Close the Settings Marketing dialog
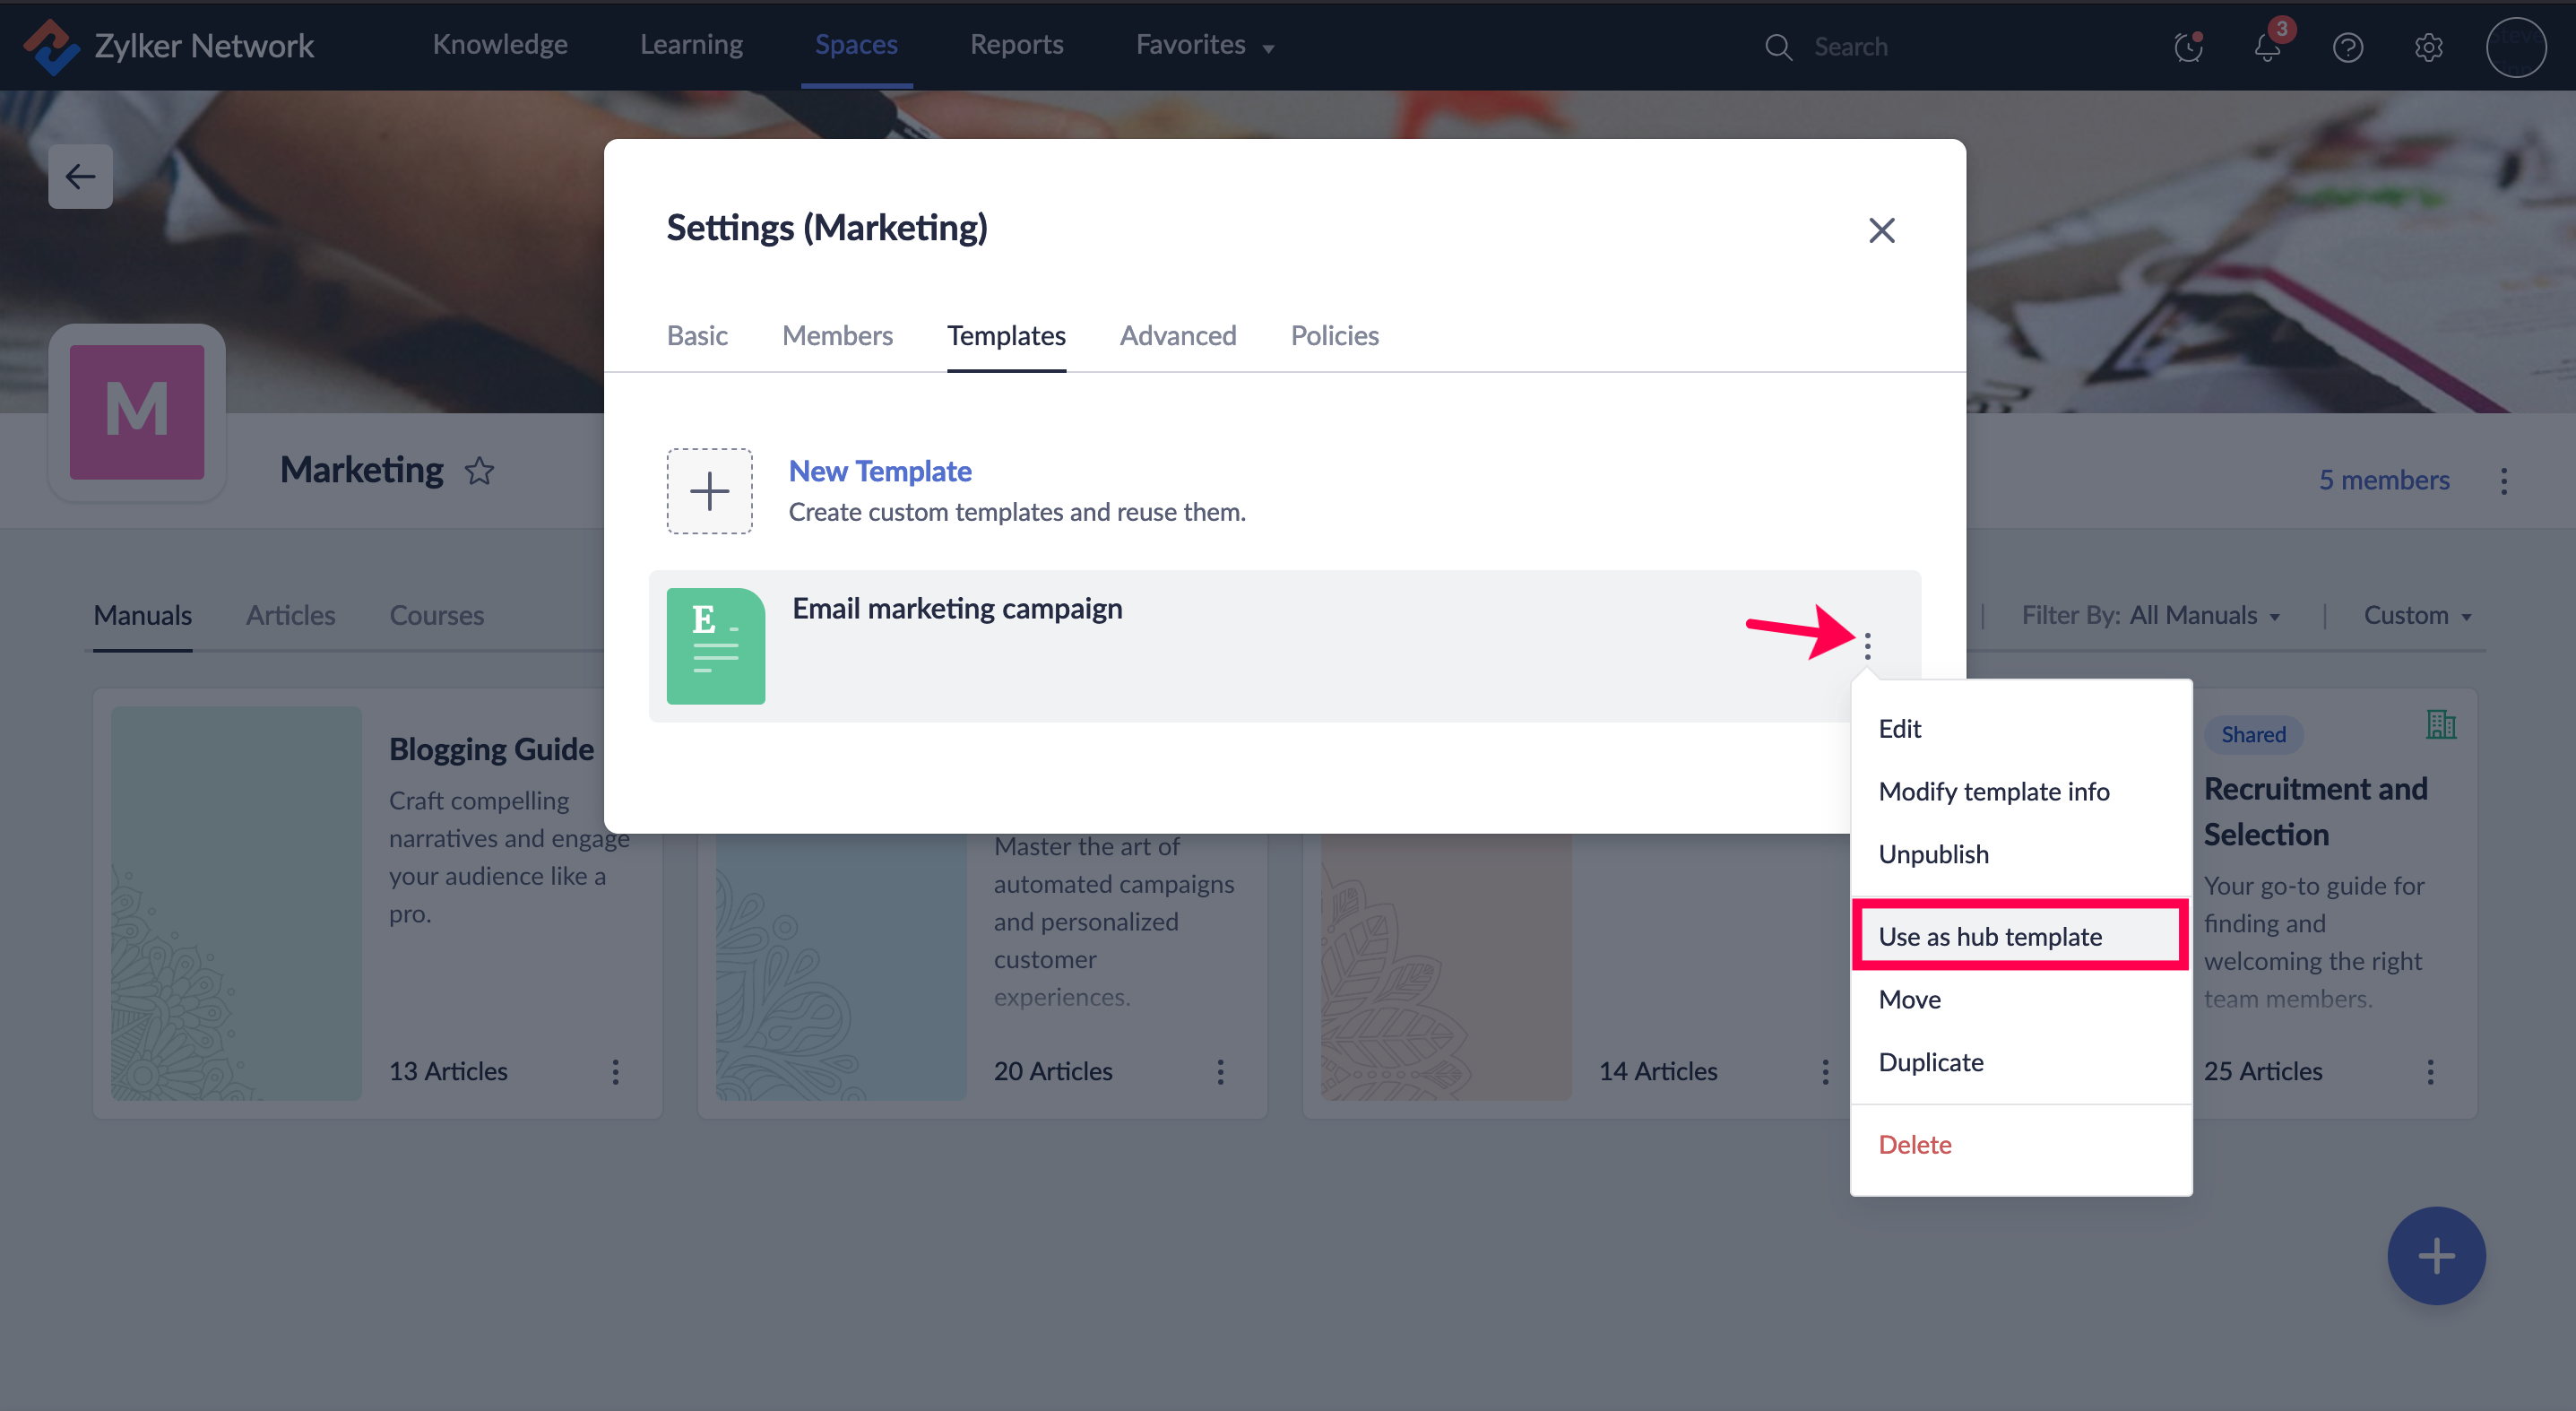This screenshot has height=1411, width=2576. 1881,230
